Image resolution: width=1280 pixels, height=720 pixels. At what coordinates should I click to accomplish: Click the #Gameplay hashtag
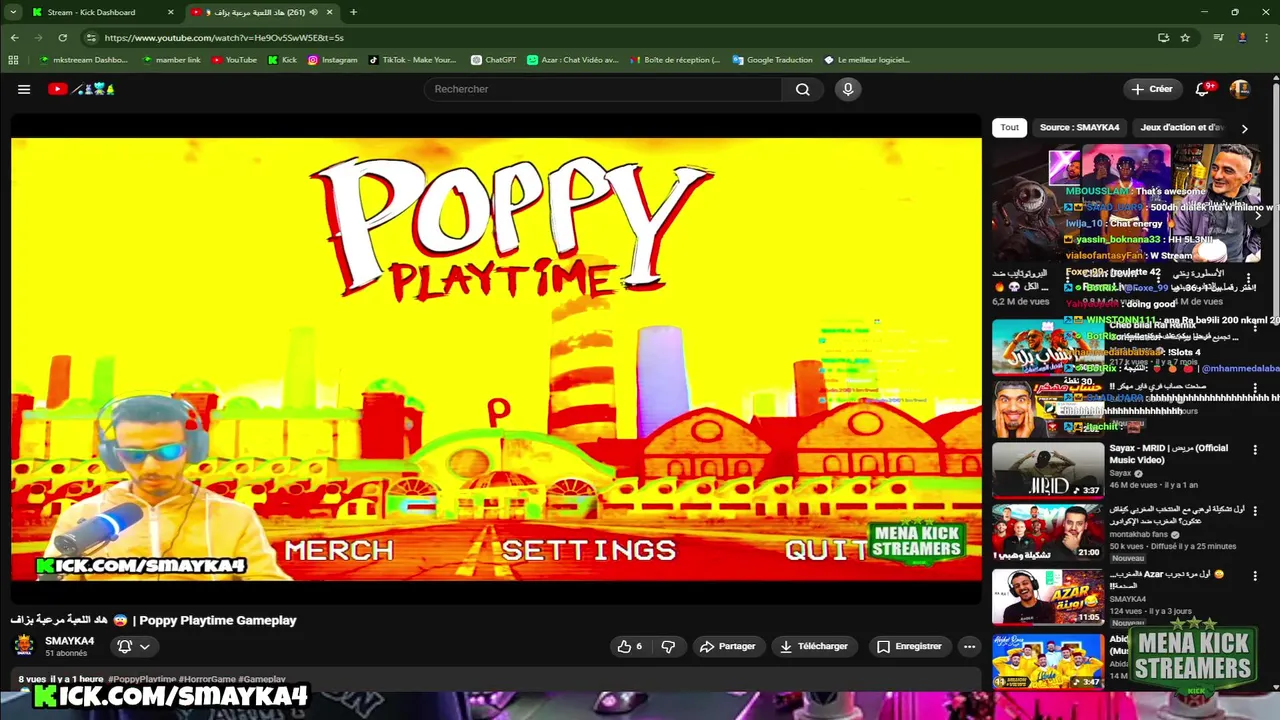[262, 679]
